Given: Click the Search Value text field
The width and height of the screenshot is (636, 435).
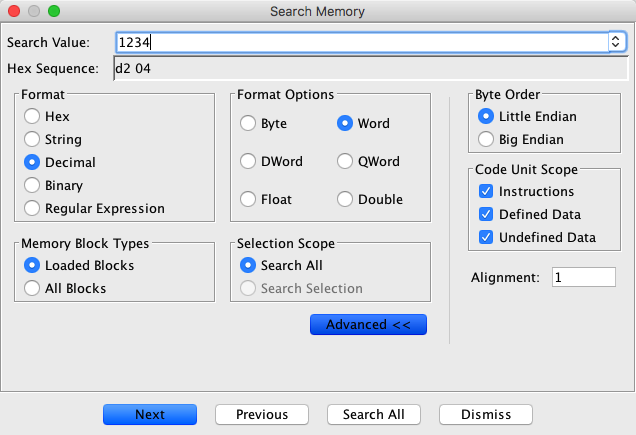Looking at the screenshot, I should pos(360,42).
